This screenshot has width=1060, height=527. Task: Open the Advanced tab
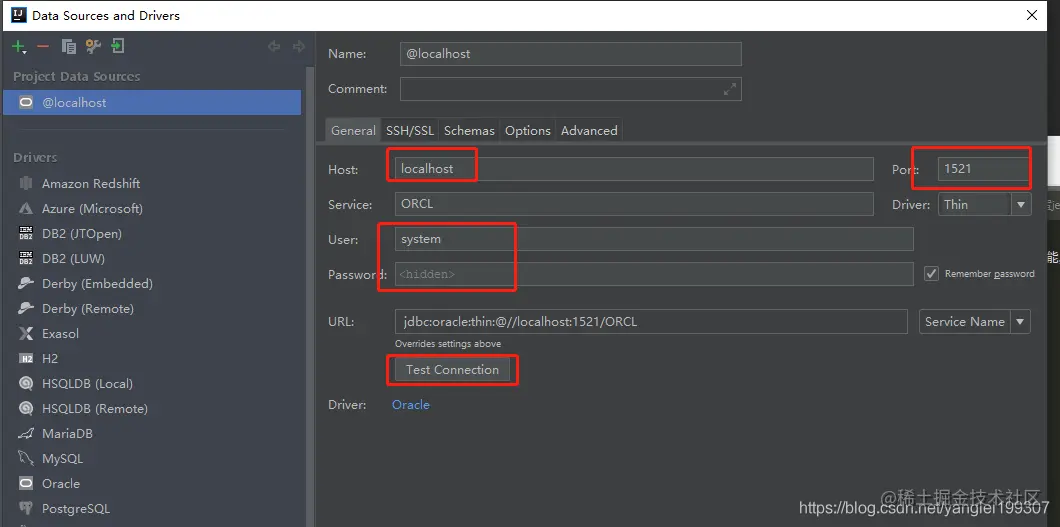coord(589,130)
